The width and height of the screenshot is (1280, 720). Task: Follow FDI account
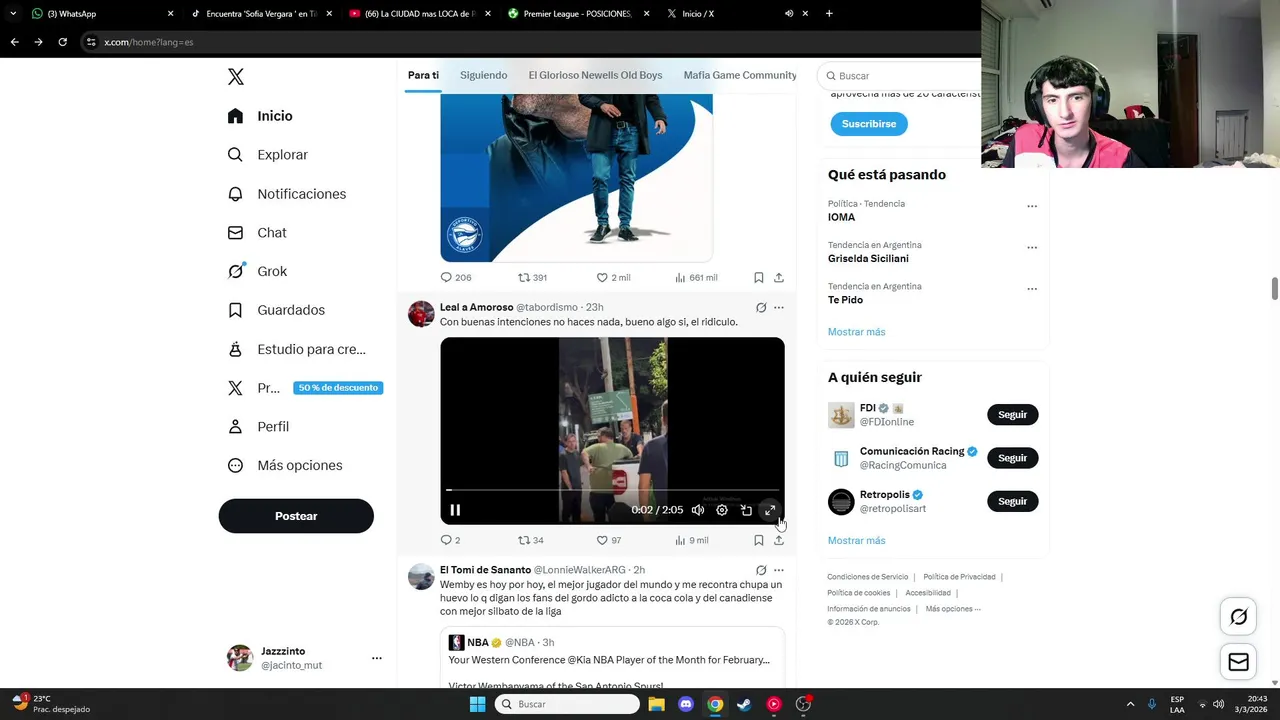click(1012, 415)
